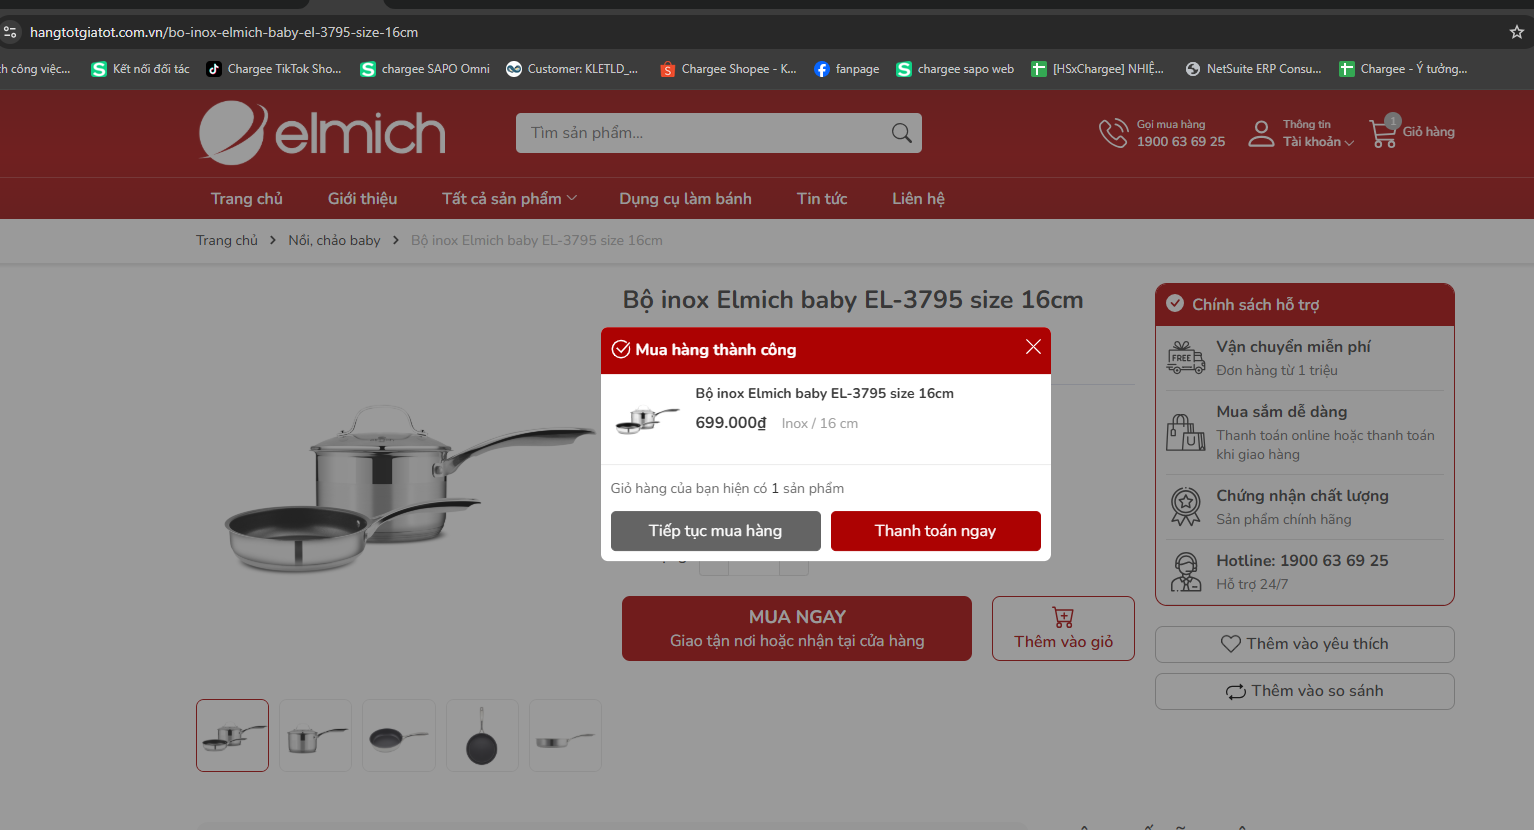Click the Elmich logo
This screenshot has height=830, width=1534.
coord(322,133)
